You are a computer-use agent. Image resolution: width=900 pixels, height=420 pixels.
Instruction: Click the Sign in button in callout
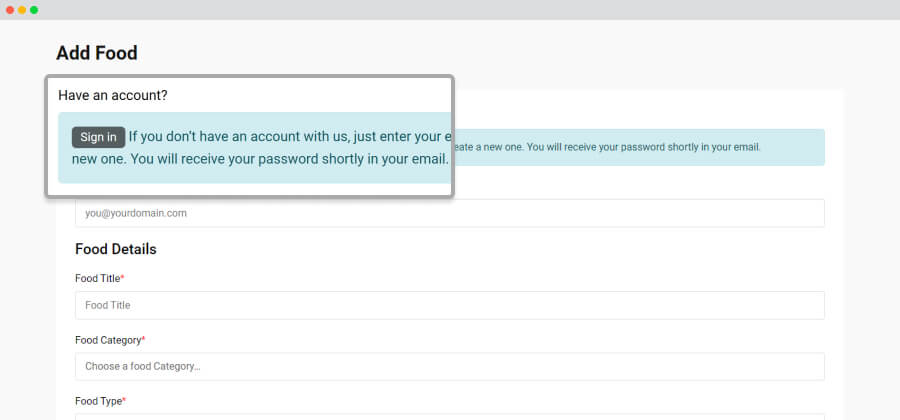point(98,137)
